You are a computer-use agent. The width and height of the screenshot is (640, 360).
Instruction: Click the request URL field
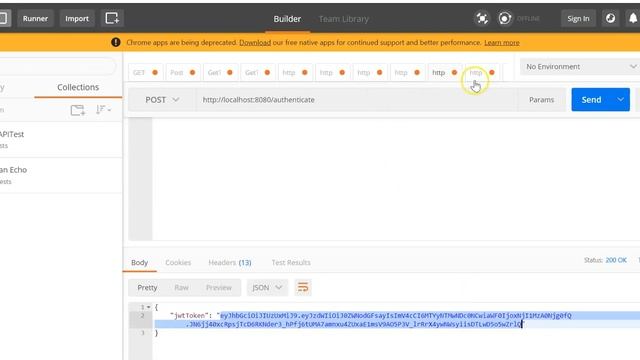click(356, 100)
